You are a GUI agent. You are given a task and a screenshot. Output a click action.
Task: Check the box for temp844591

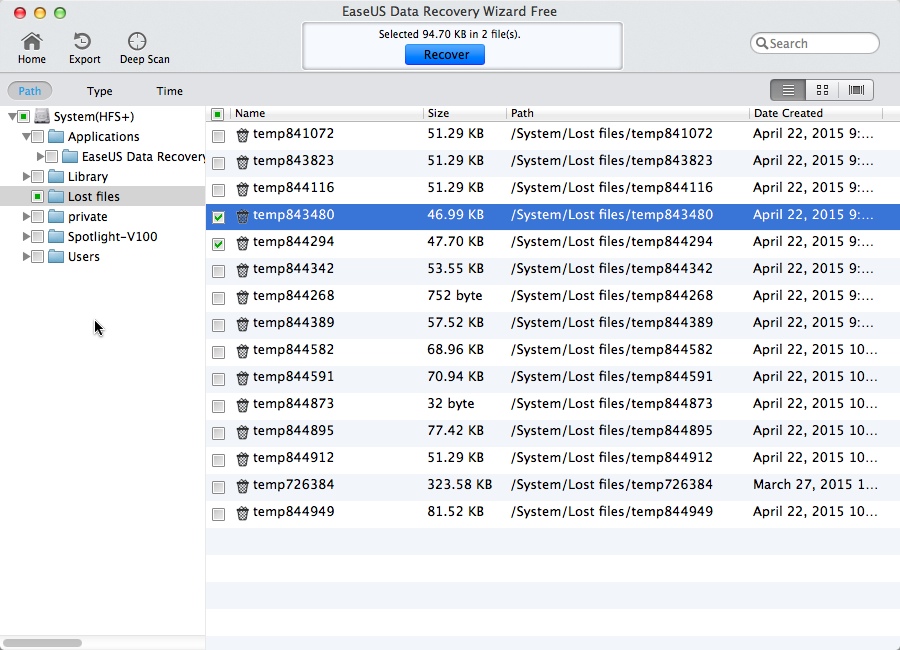[218, 379]
